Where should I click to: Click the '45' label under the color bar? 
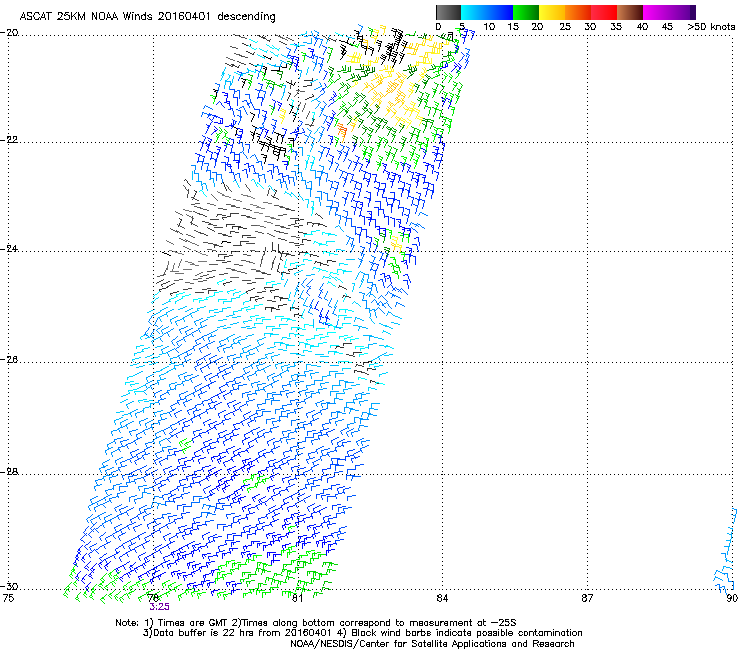coord(667,27)
